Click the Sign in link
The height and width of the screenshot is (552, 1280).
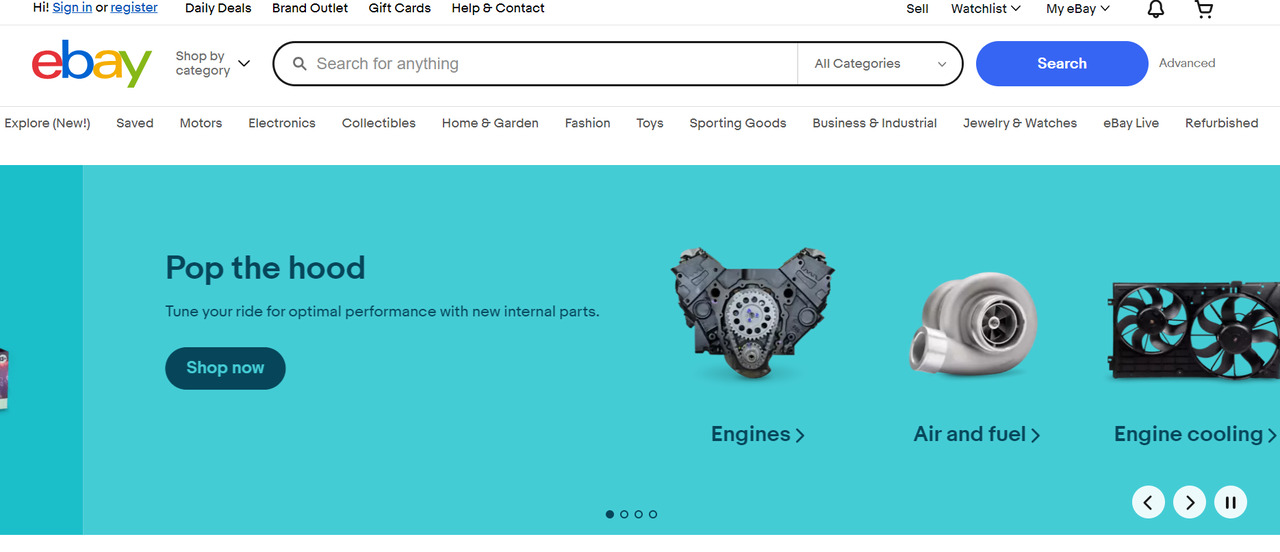[72, 8]
